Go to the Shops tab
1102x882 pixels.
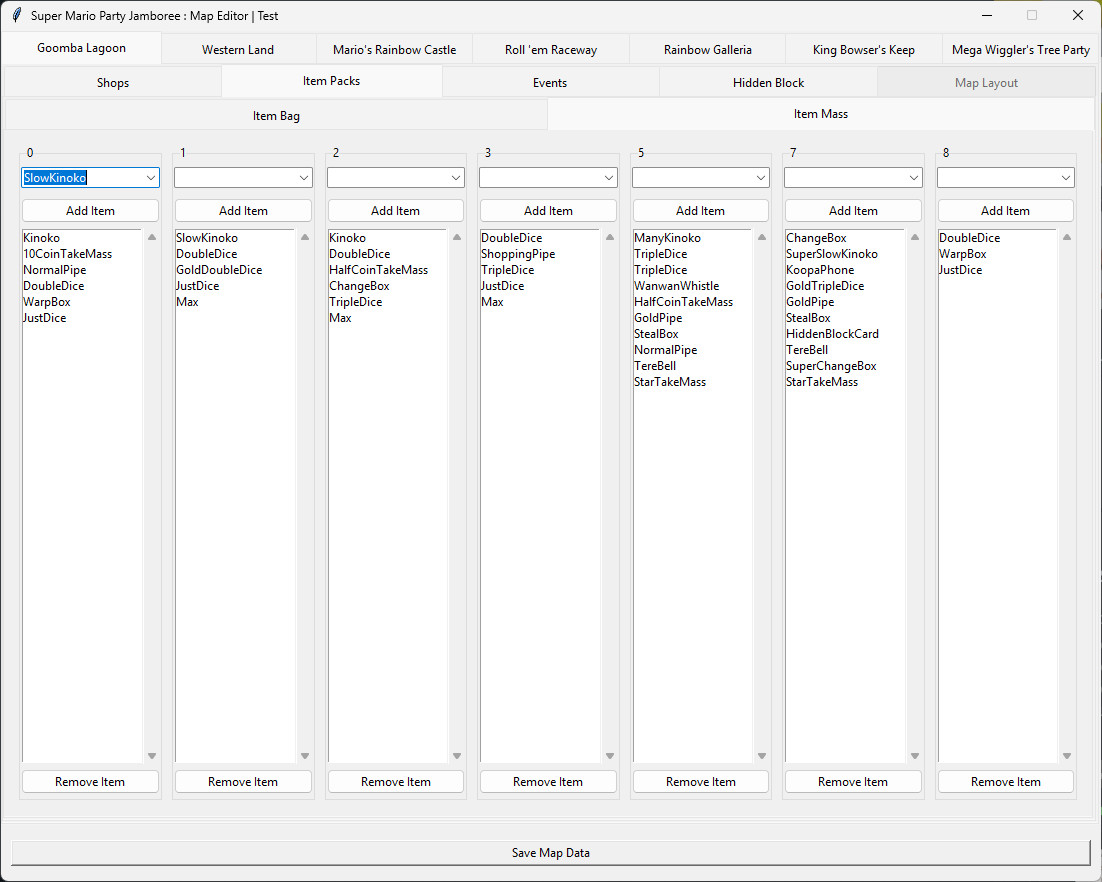click(113, 83)
